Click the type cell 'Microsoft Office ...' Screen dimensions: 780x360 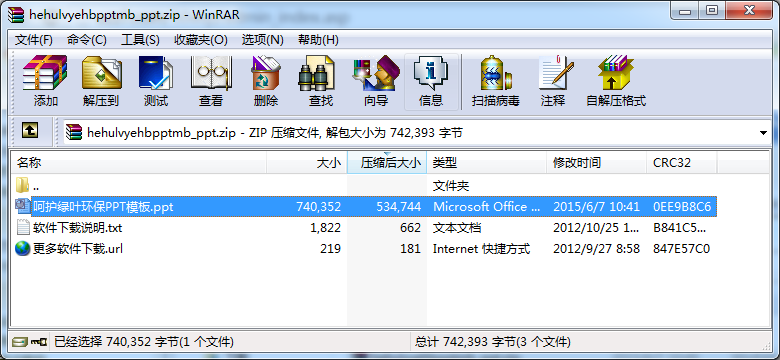coord(487,206)
